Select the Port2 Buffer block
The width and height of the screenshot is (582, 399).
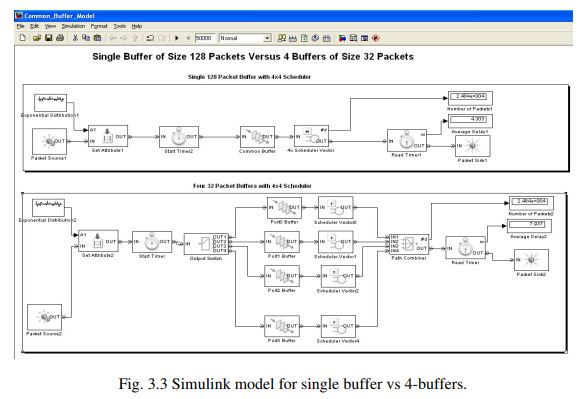[282, 276]
